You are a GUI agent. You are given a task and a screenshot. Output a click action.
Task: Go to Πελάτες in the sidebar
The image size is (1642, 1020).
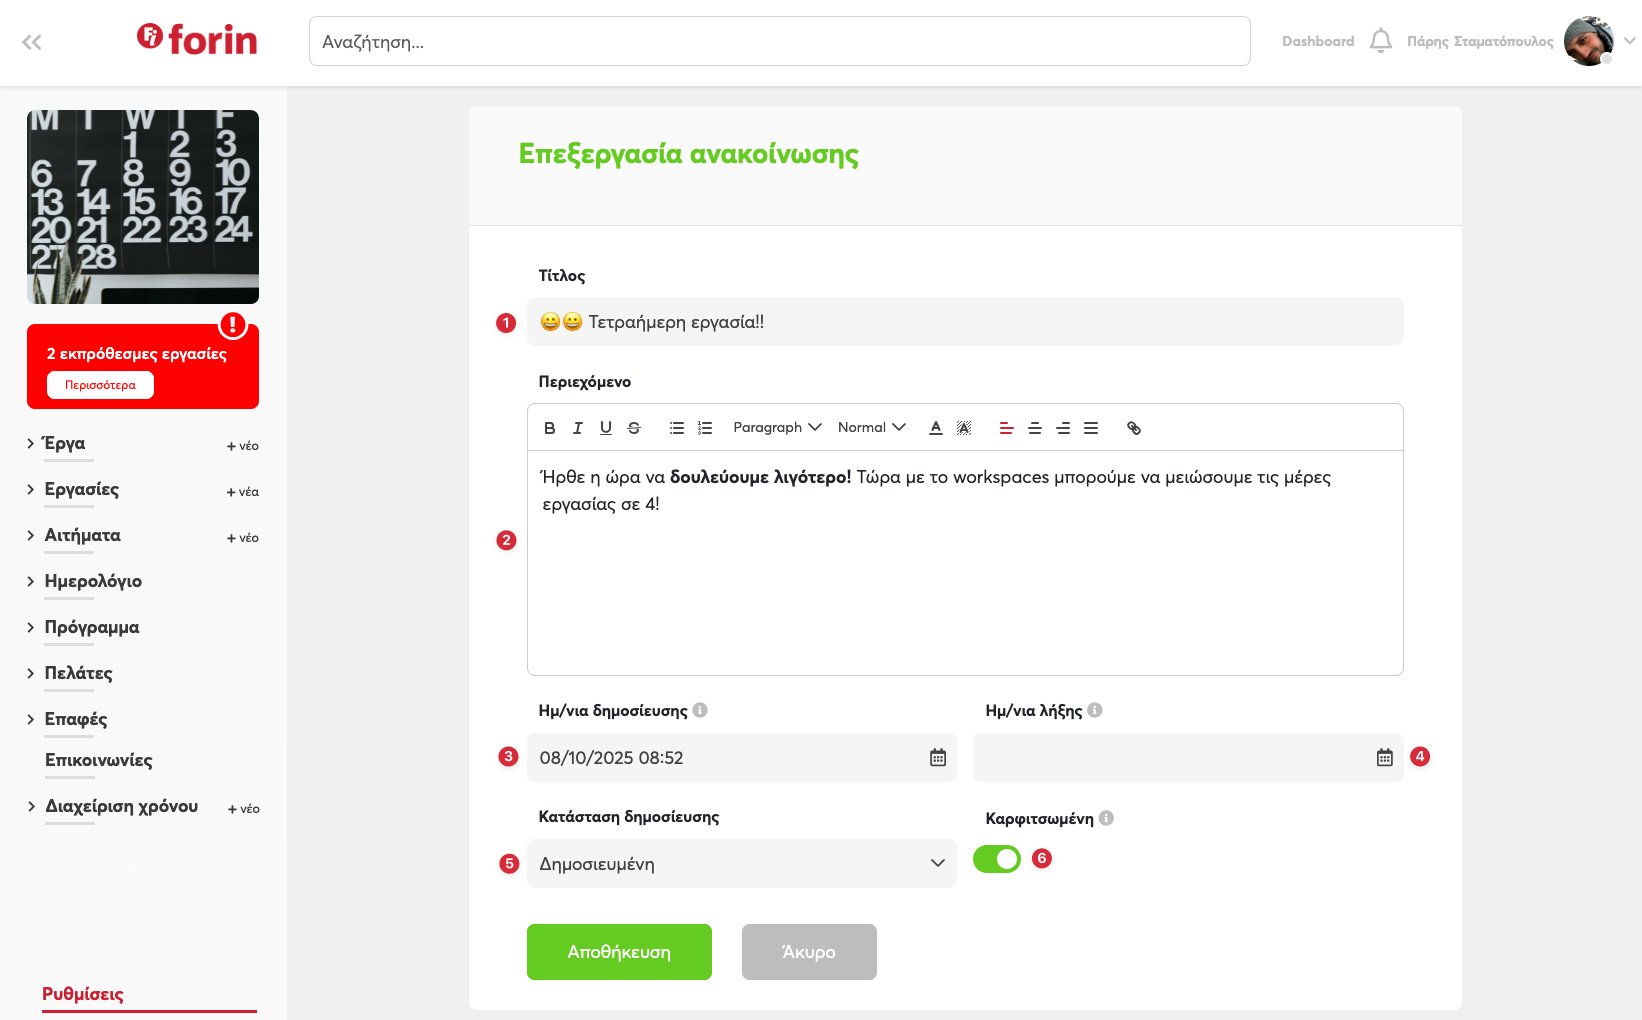[78, 673]
